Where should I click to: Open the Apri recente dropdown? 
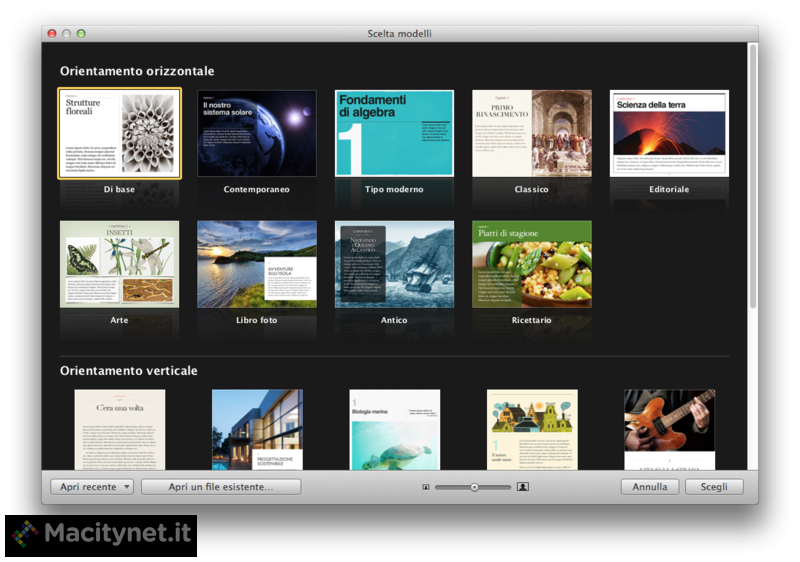click(x=91, y=487)
